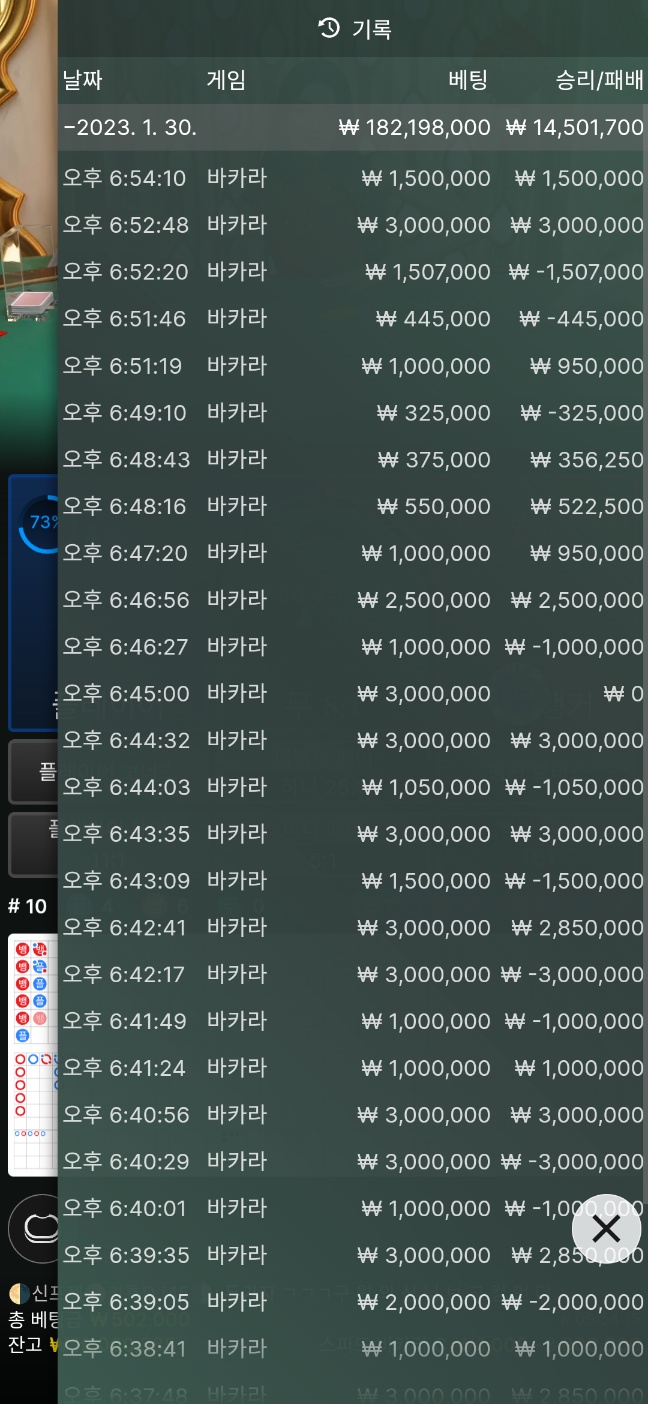Select the ₩ 2,000,000 bet amount

point(424,1302)
